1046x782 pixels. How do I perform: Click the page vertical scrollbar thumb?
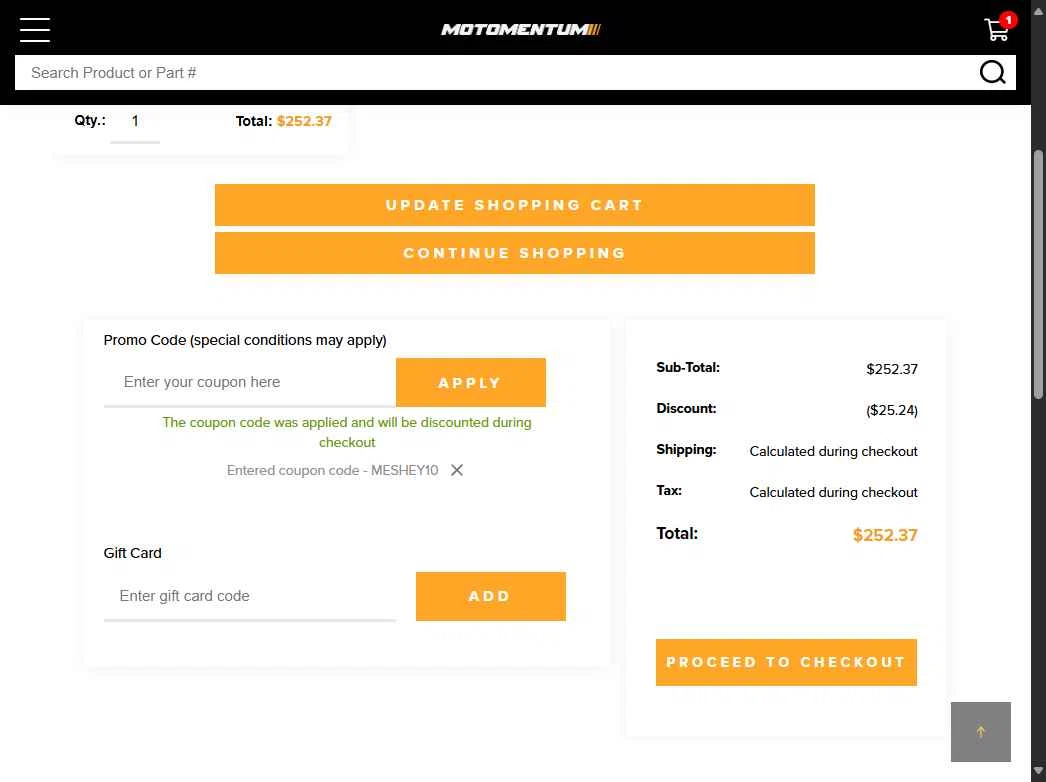[x=1037, y=275]
